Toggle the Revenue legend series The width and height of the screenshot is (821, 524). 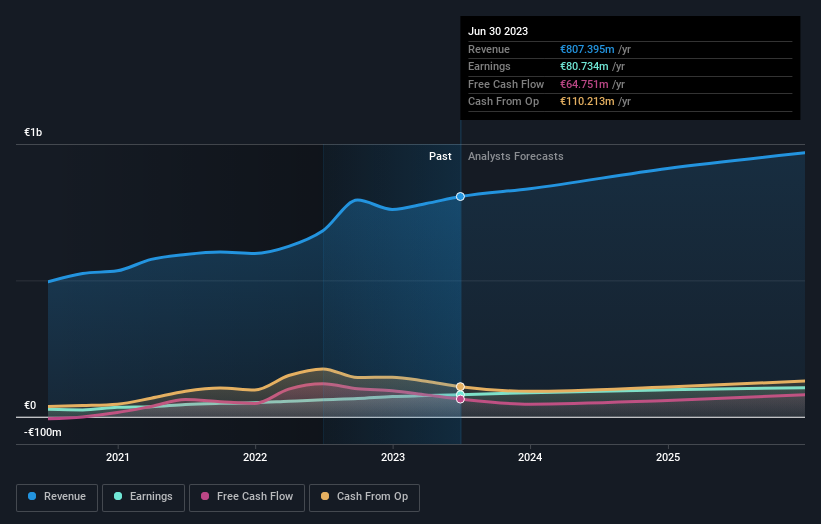pos(57,497)
